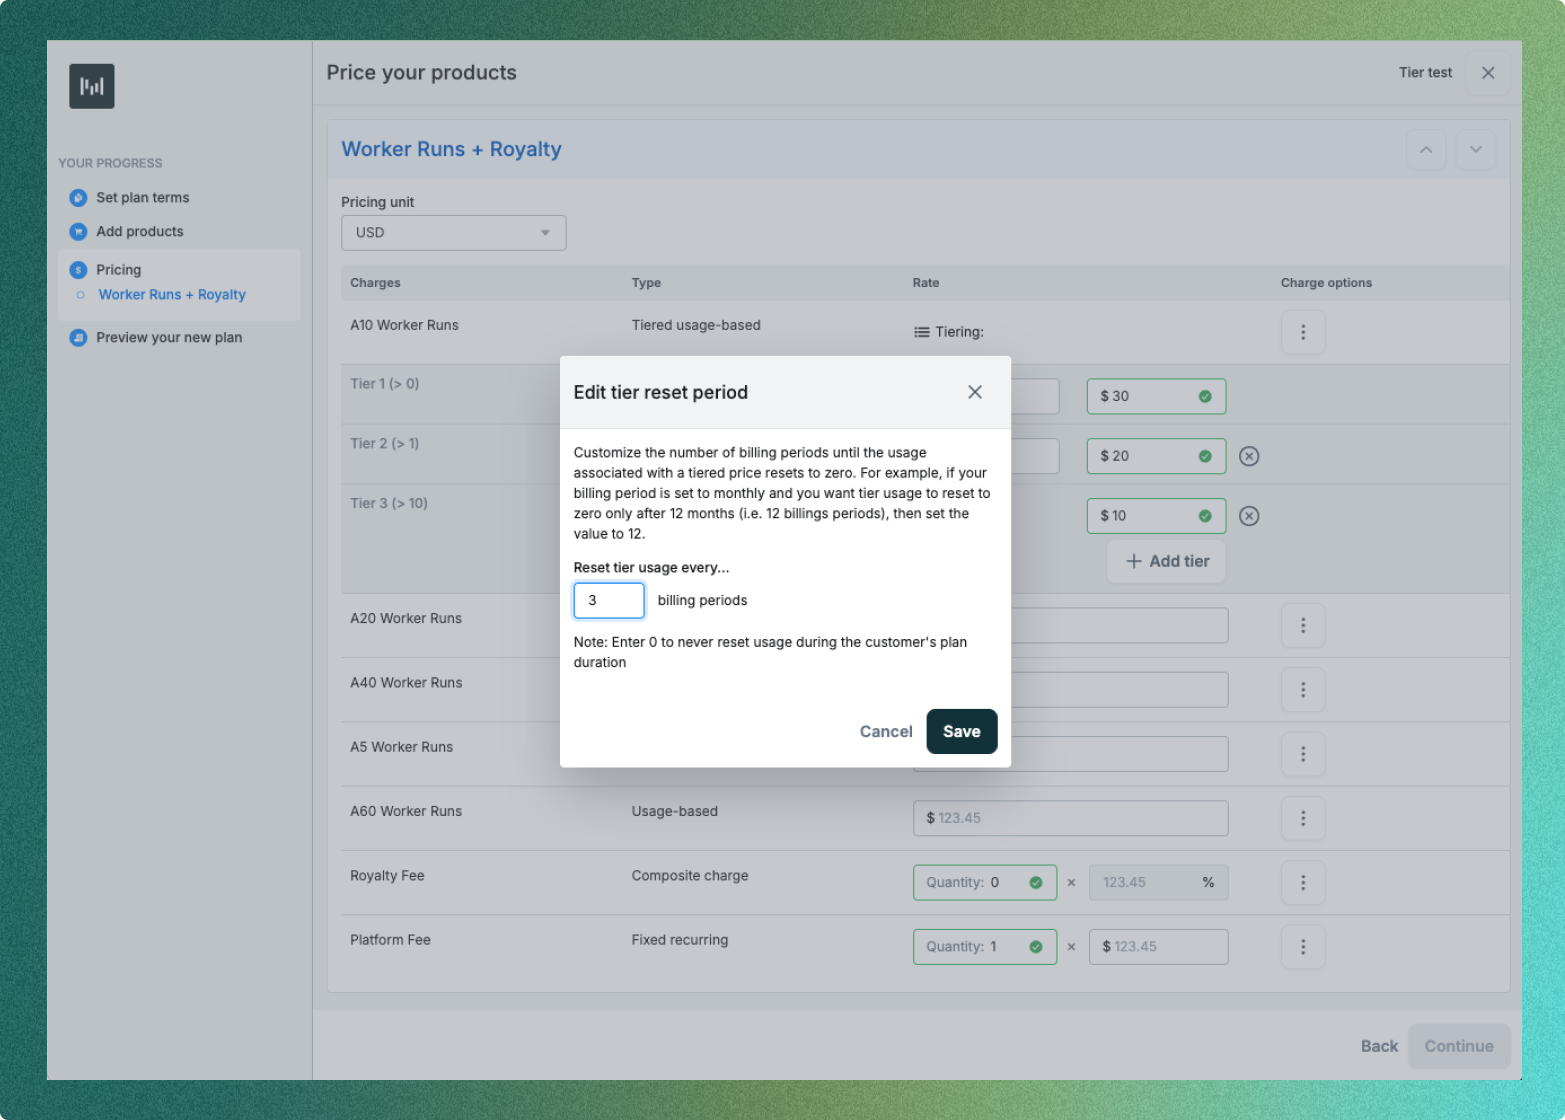Click the app logo in the sidebar
Screen dimensions: 1565x1120
[x=91, y=86]
